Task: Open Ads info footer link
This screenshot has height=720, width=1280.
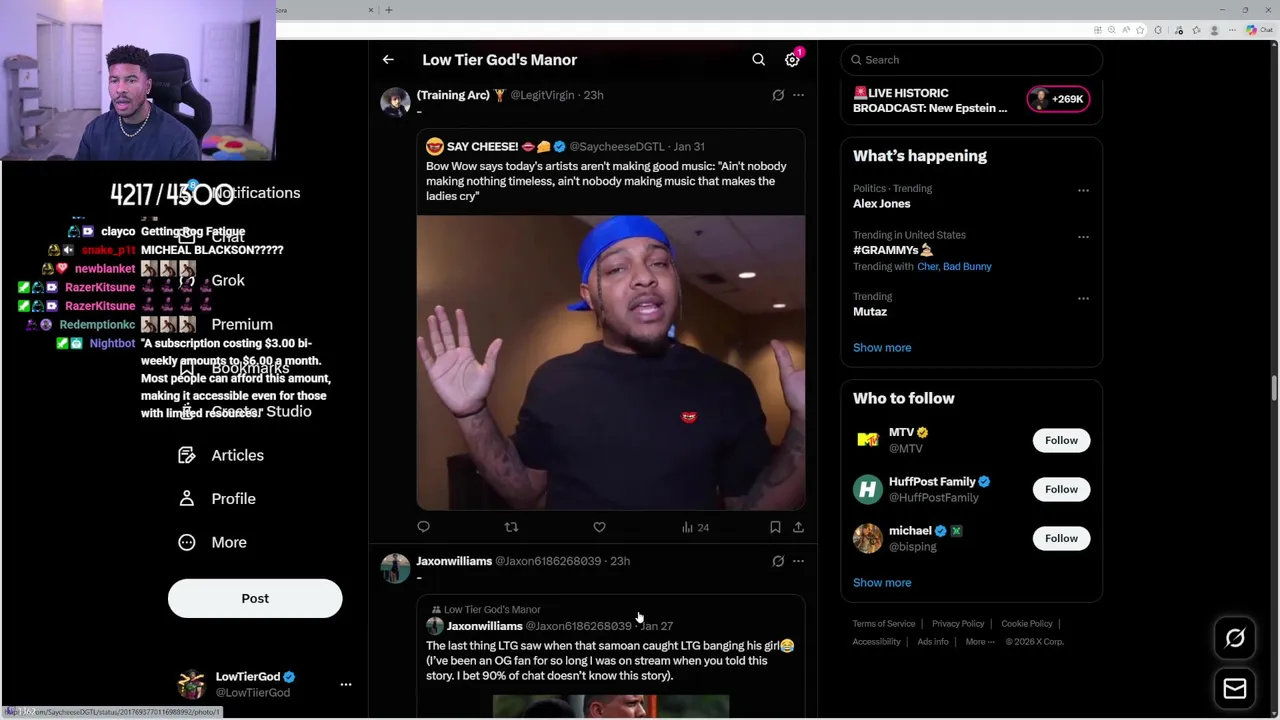Action: point(933,642)
